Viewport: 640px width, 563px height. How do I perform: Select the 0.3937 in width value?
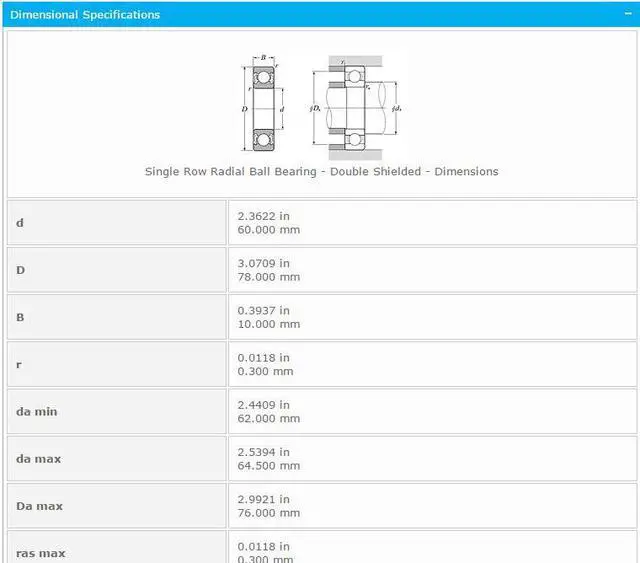[x=263, y=310]
